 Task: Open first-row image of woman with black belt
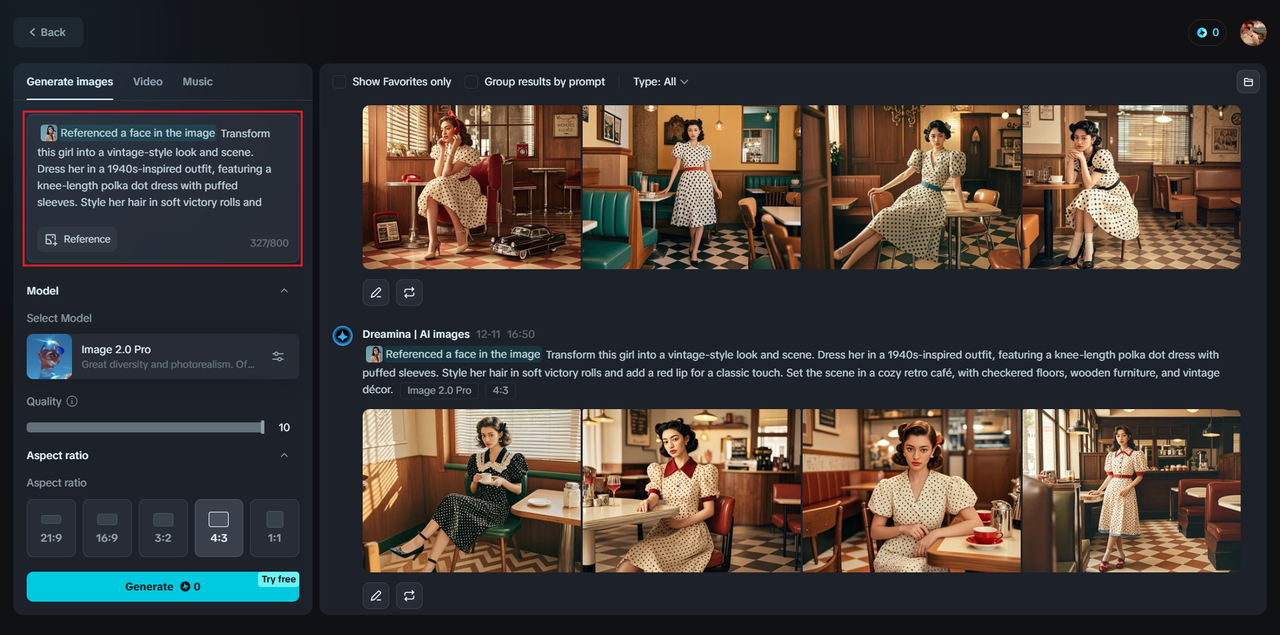(1131, 187)
